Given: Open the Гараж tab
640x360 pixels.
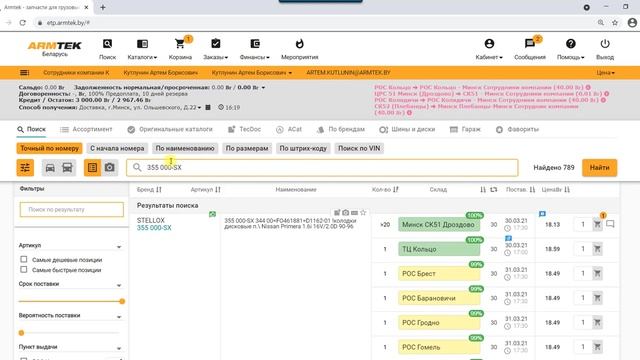Looking at the screenshot, I should coord(465,129).
